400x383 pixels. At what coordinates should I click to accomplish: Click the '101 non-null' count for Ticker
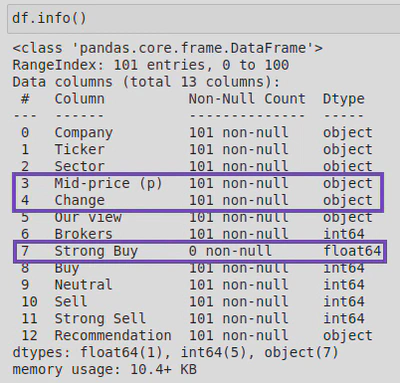click(x=239, y=149)
